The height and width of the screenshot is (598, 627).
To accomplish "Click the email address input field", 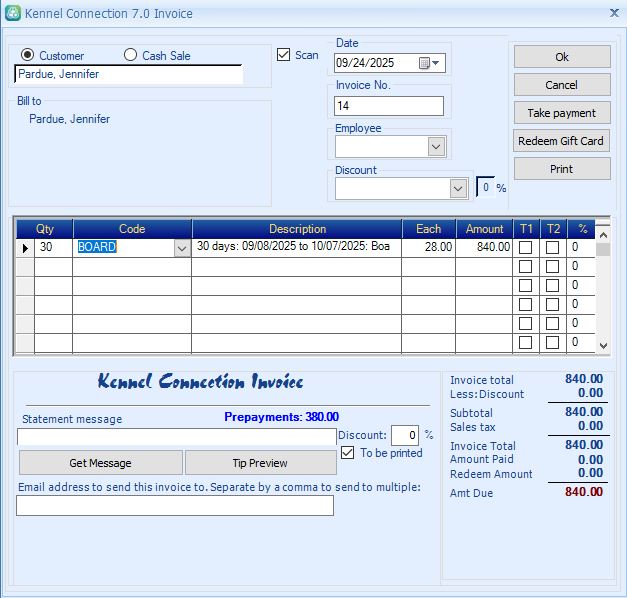I will pos(175,506).
